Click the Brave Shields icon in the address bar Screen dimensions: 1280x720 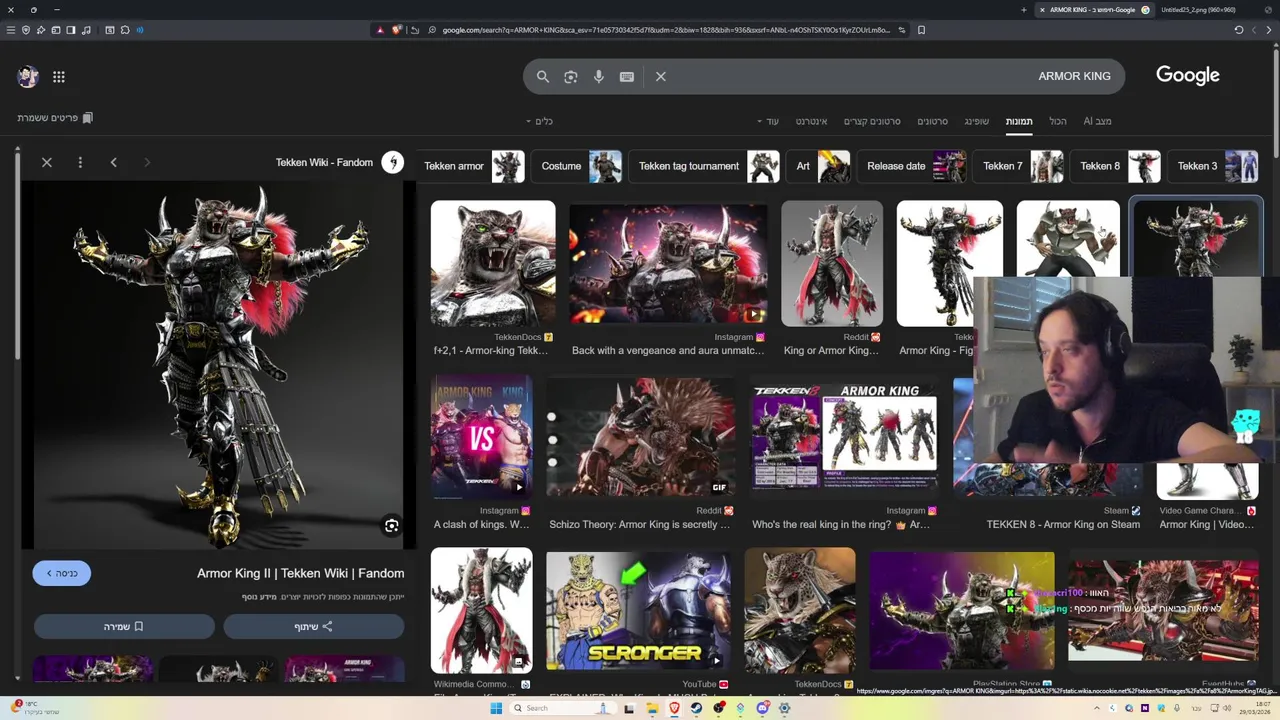coord(397,30)
